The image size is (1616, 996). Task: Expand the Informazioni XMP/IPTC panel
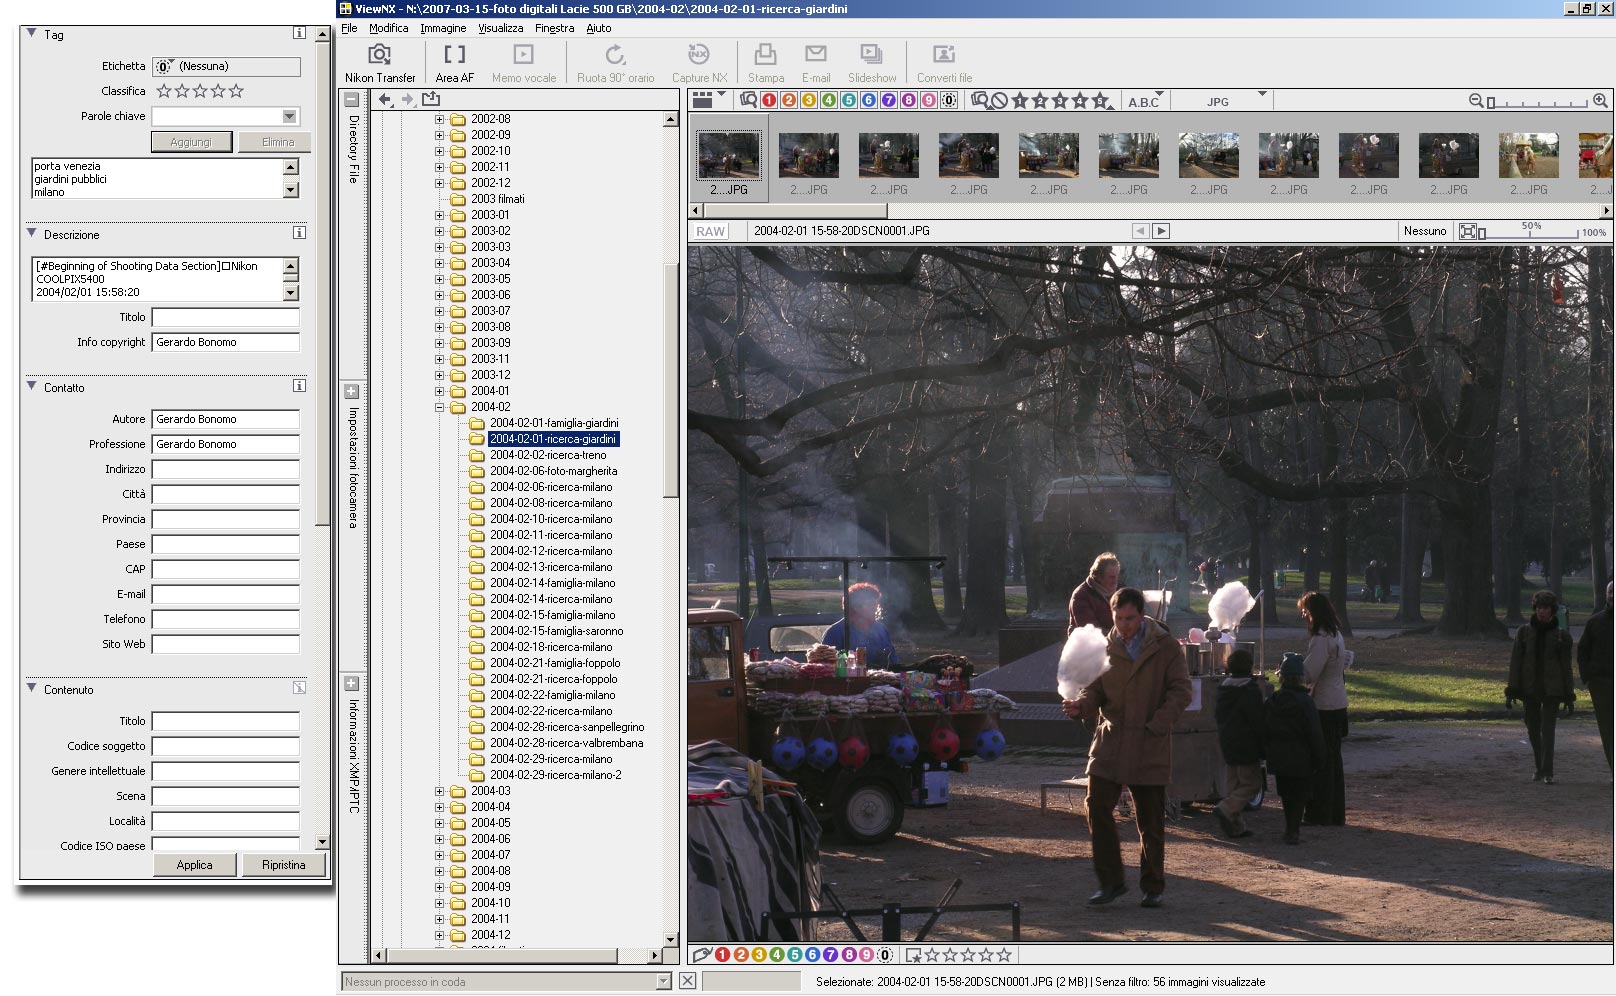[x=352, y=683]
